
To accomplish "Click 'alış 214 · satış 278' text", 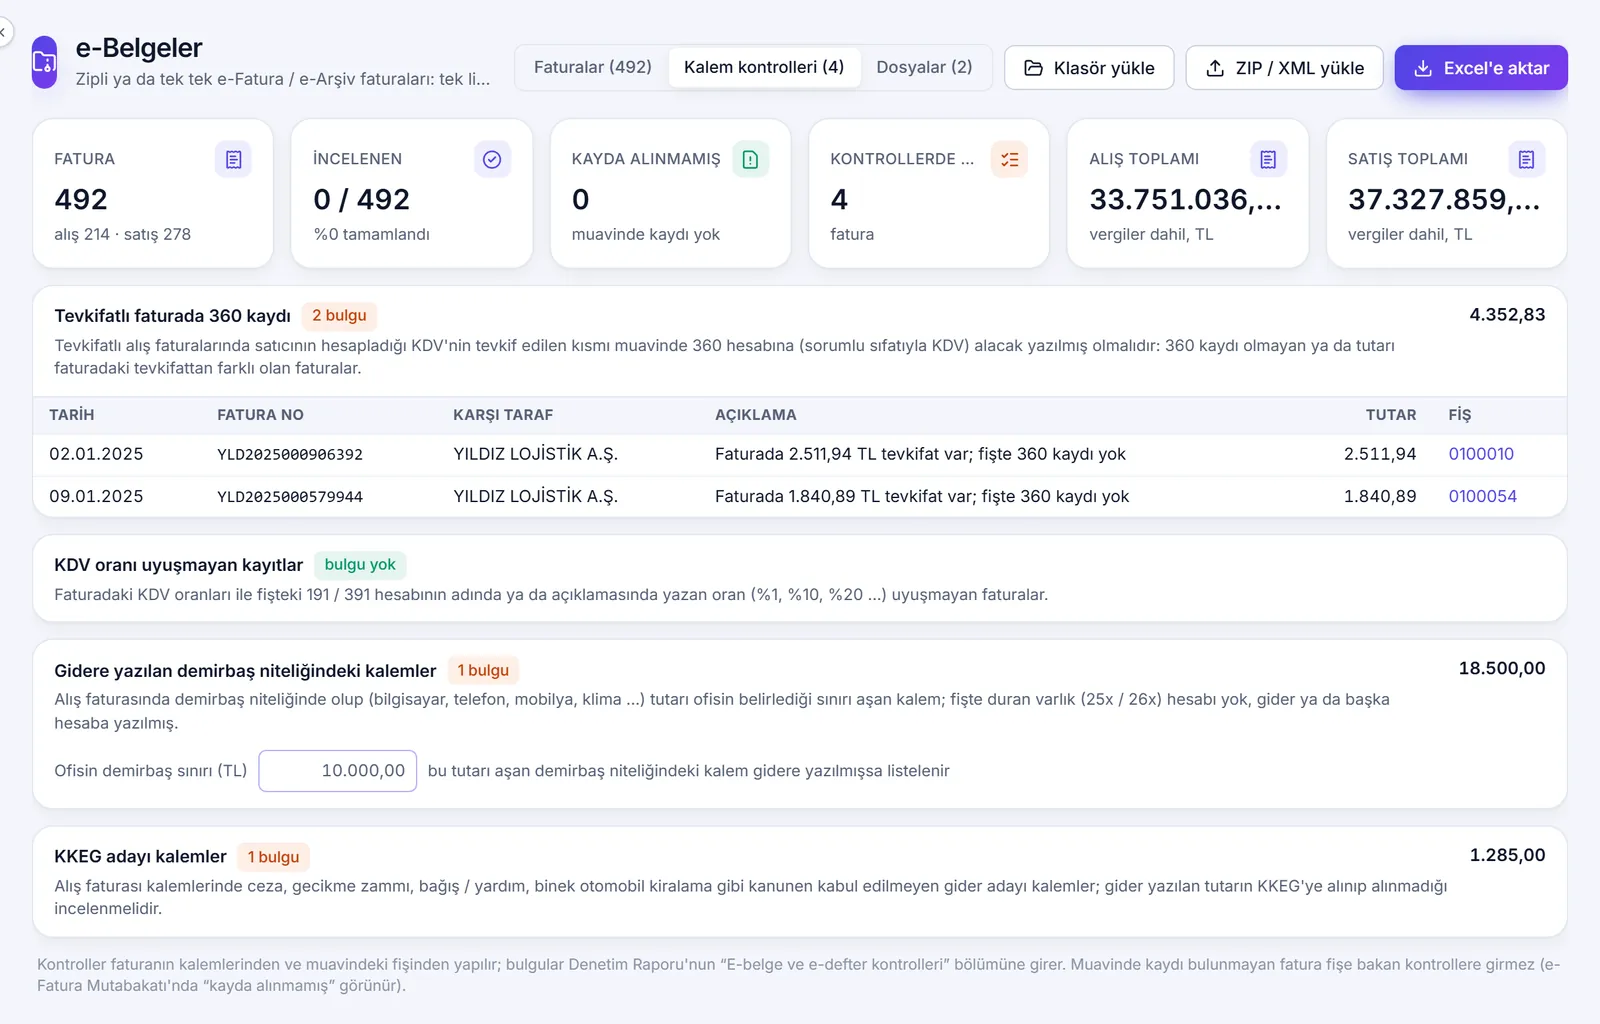I will click(x=122, y=234).
